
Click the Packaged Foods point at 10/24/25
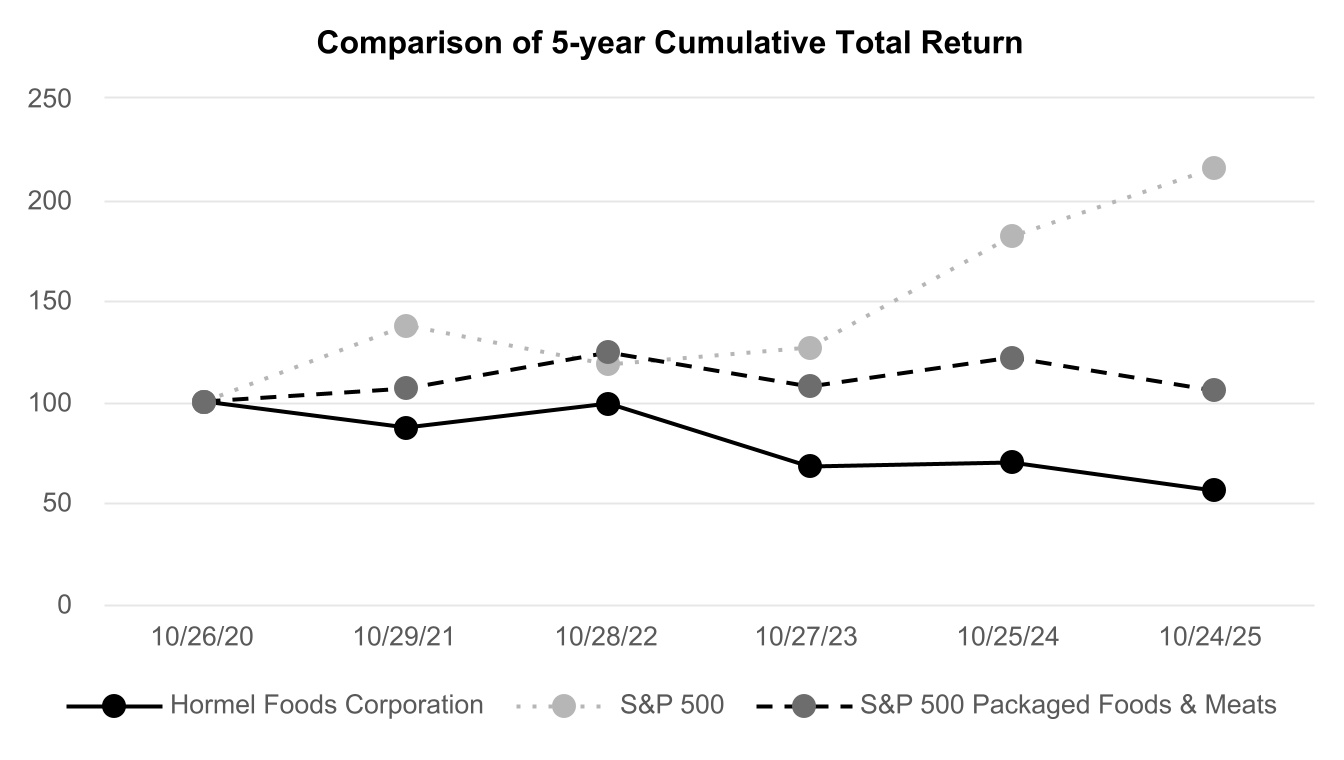(x=1214, y=390)
